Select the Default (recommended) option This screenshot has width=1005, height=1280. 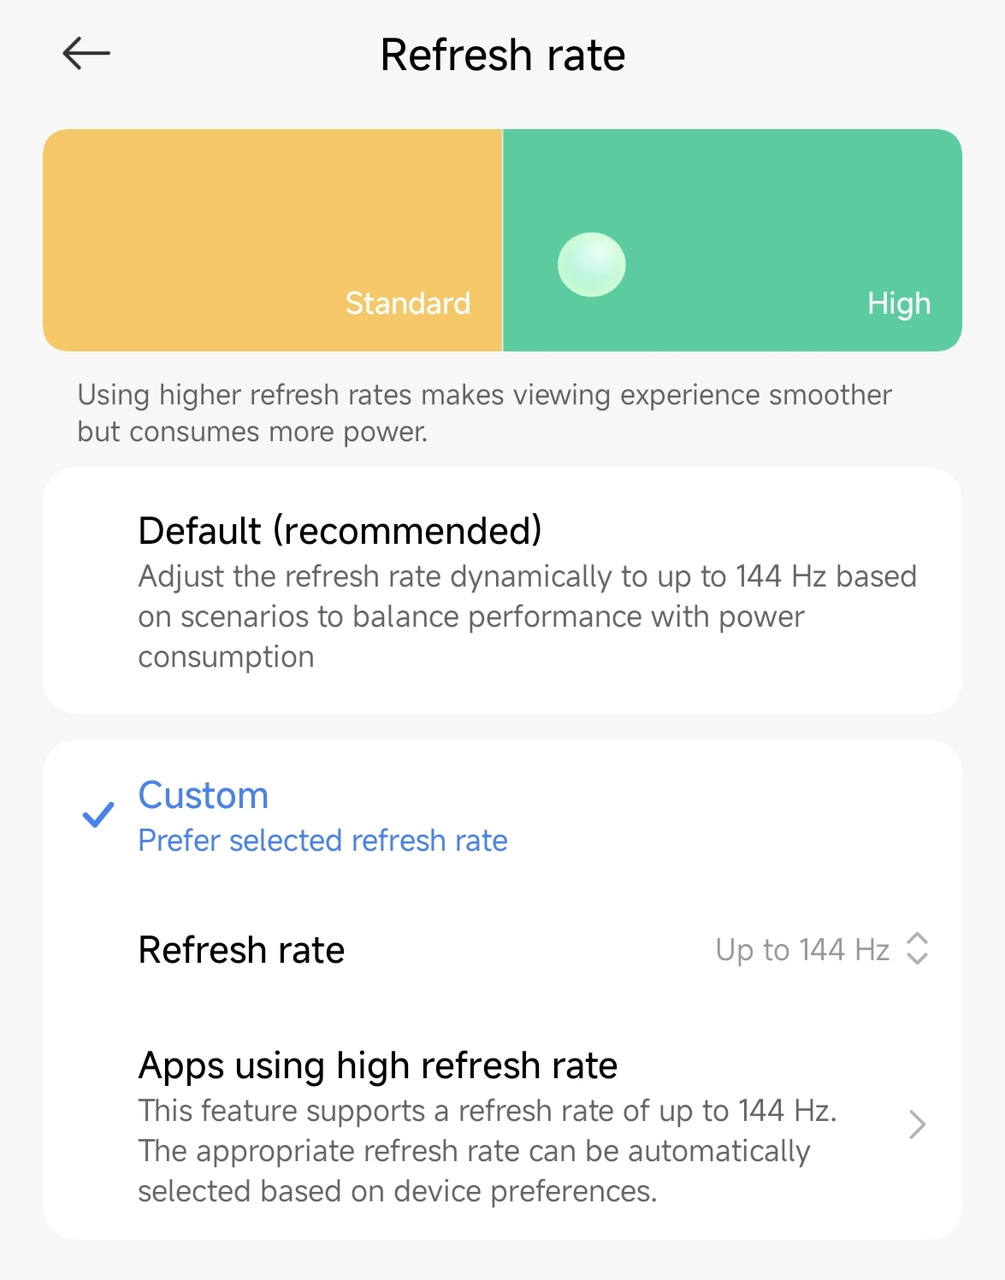[340, 530]
